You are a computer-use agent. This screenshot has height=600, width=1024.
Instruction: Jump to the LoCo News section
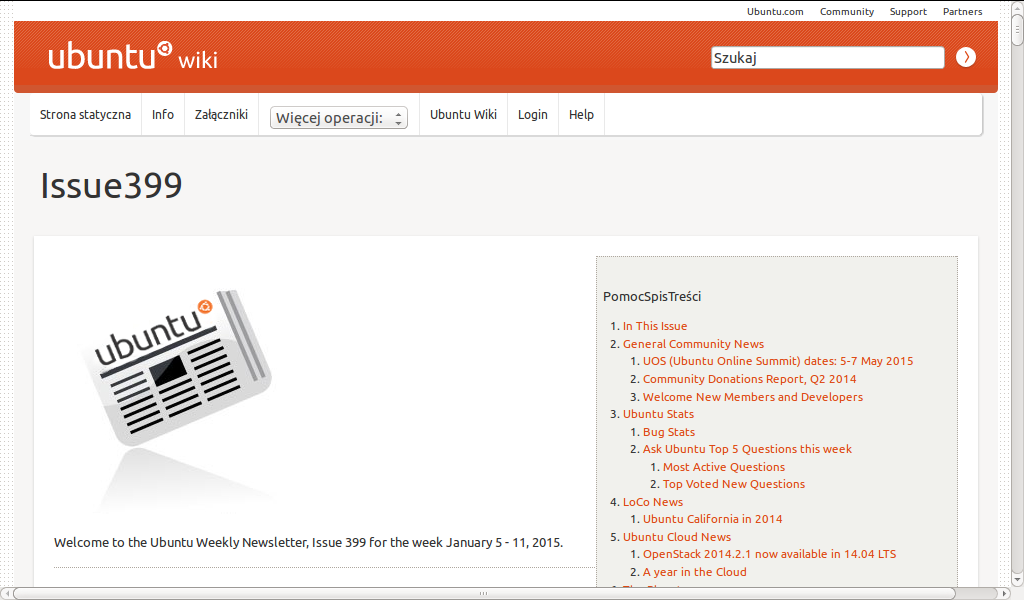click(653, 502)
